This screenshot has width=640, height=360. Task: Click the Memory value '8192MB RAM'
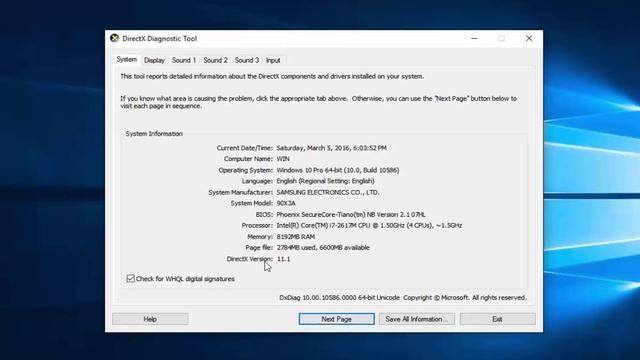pyautogui.click(x=296, y=237)
